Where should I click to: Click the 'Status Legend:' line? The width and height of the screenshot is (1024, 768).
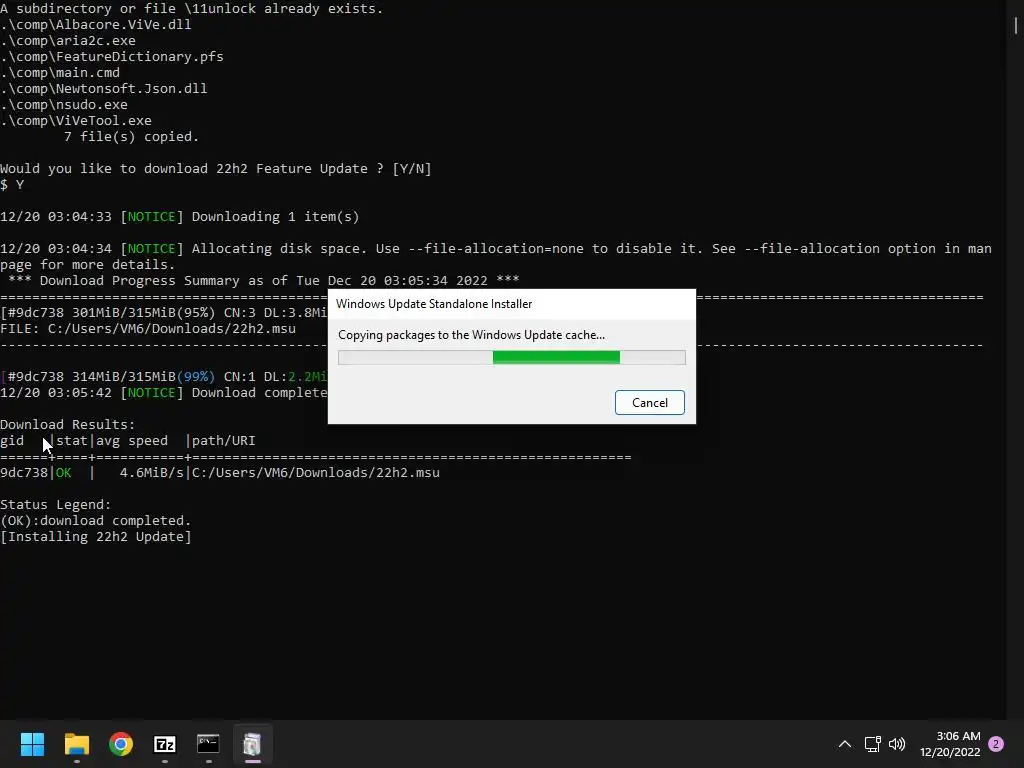click(56, 505)
